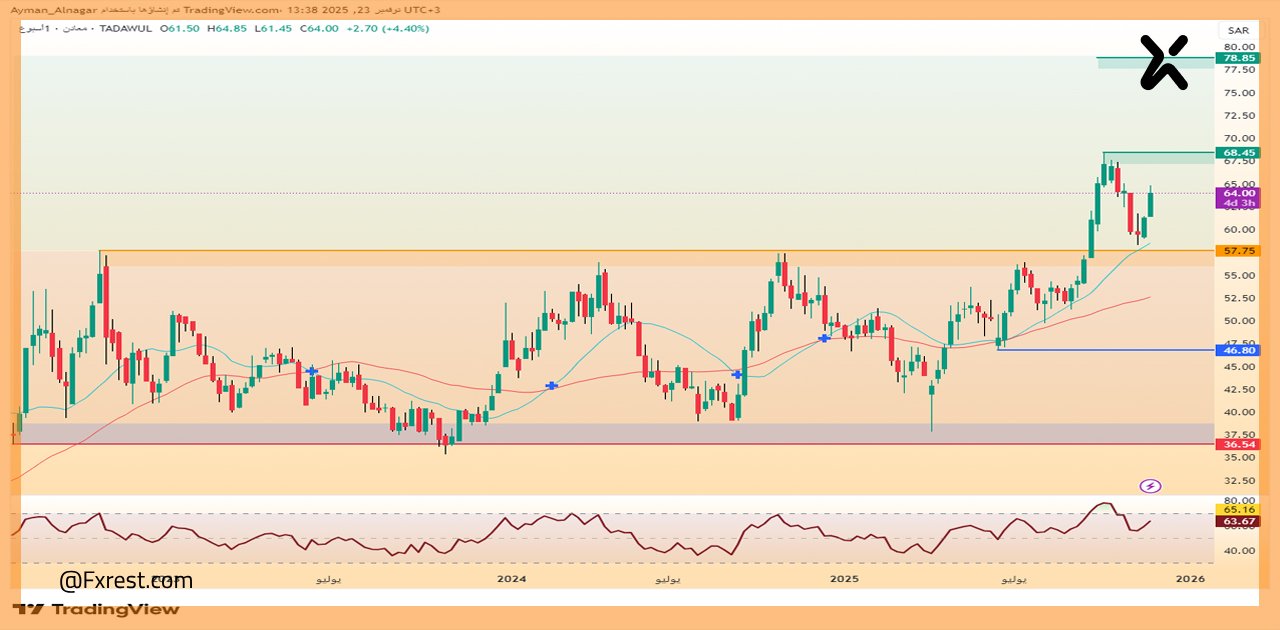Screen dimensions: 1280x630
Task: Click the blue cross marker near 2025
Action: coord(824,339)
